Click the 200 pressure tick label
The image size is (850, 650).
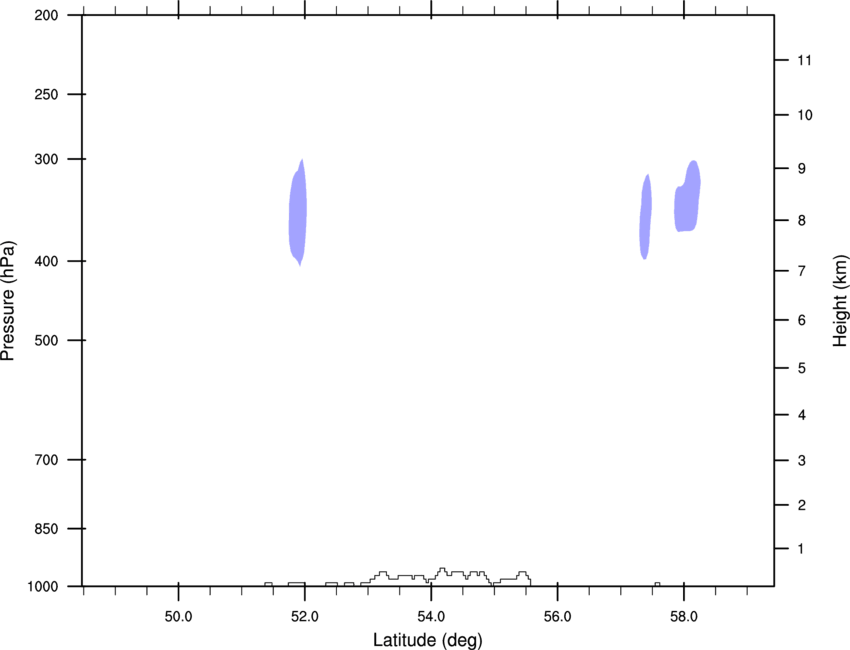click(46, 15)
